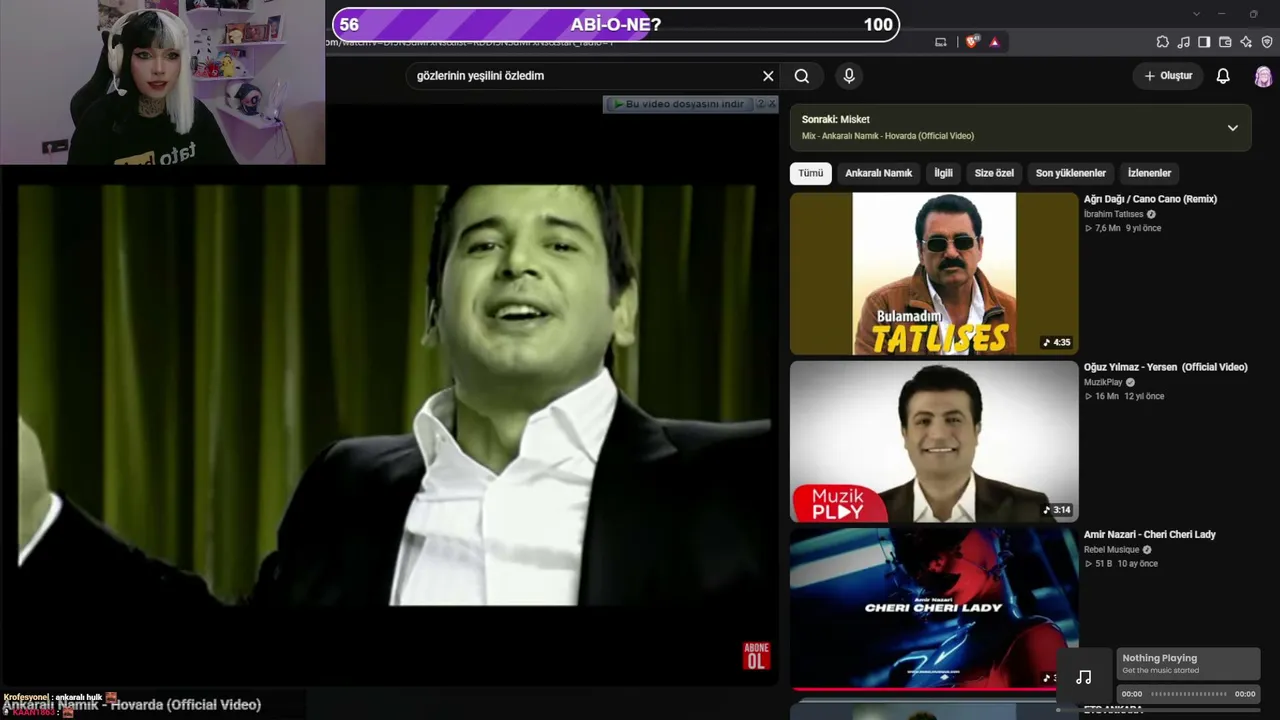Close the video download bar with X

tap(772, 104)
